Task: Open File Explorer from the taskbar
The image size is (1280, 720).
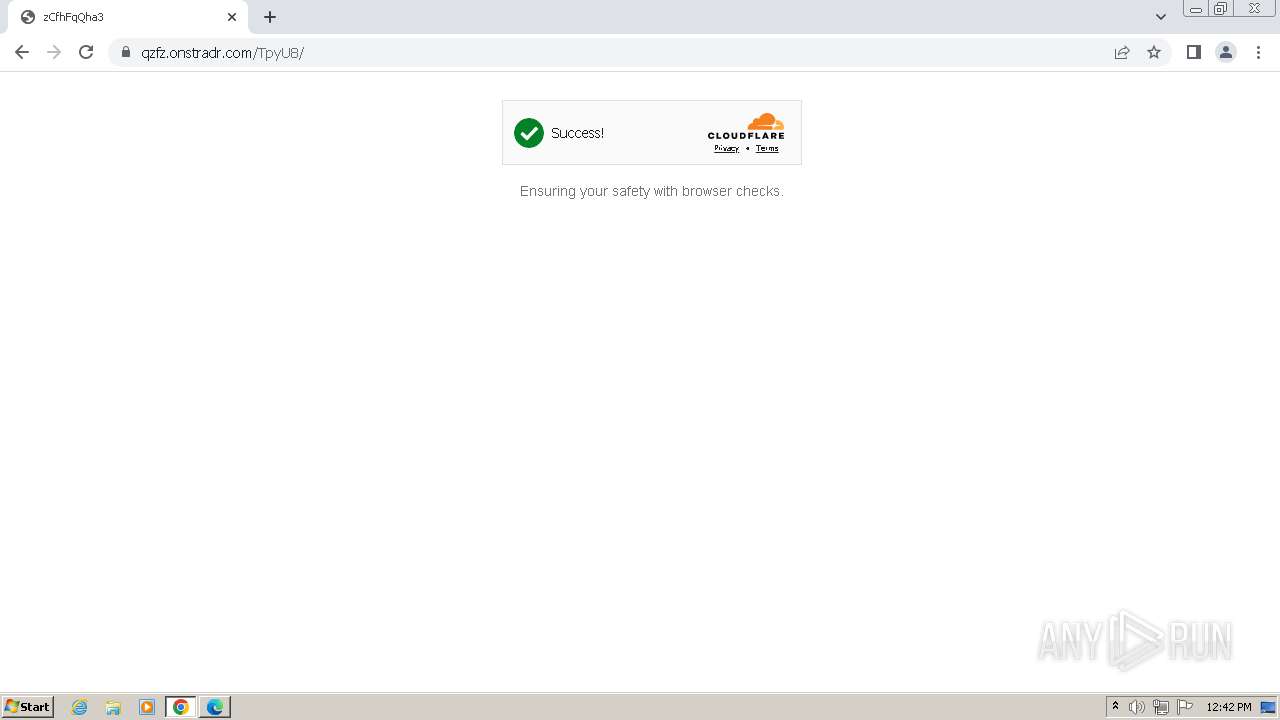Action: click(x=113, y=707)
